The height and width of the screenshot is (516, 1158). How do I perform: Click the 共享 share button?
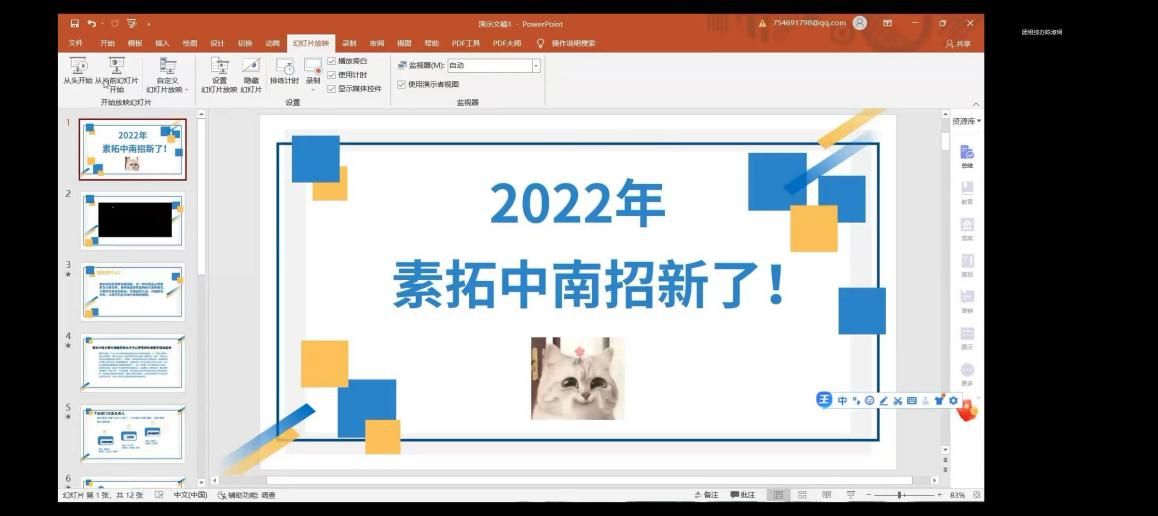coord(957,43)
